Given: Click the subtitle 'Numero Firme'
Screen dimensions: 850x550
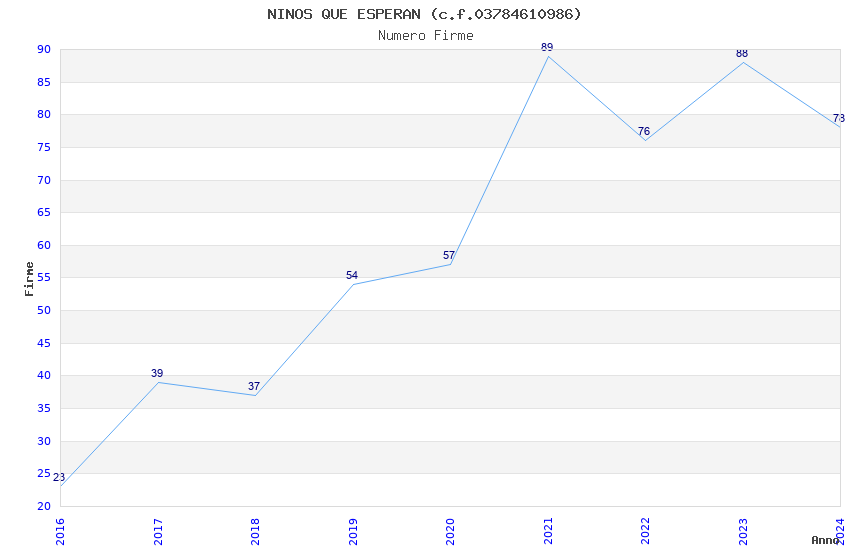Looking at the screenshot, I should tap(426, 36).
